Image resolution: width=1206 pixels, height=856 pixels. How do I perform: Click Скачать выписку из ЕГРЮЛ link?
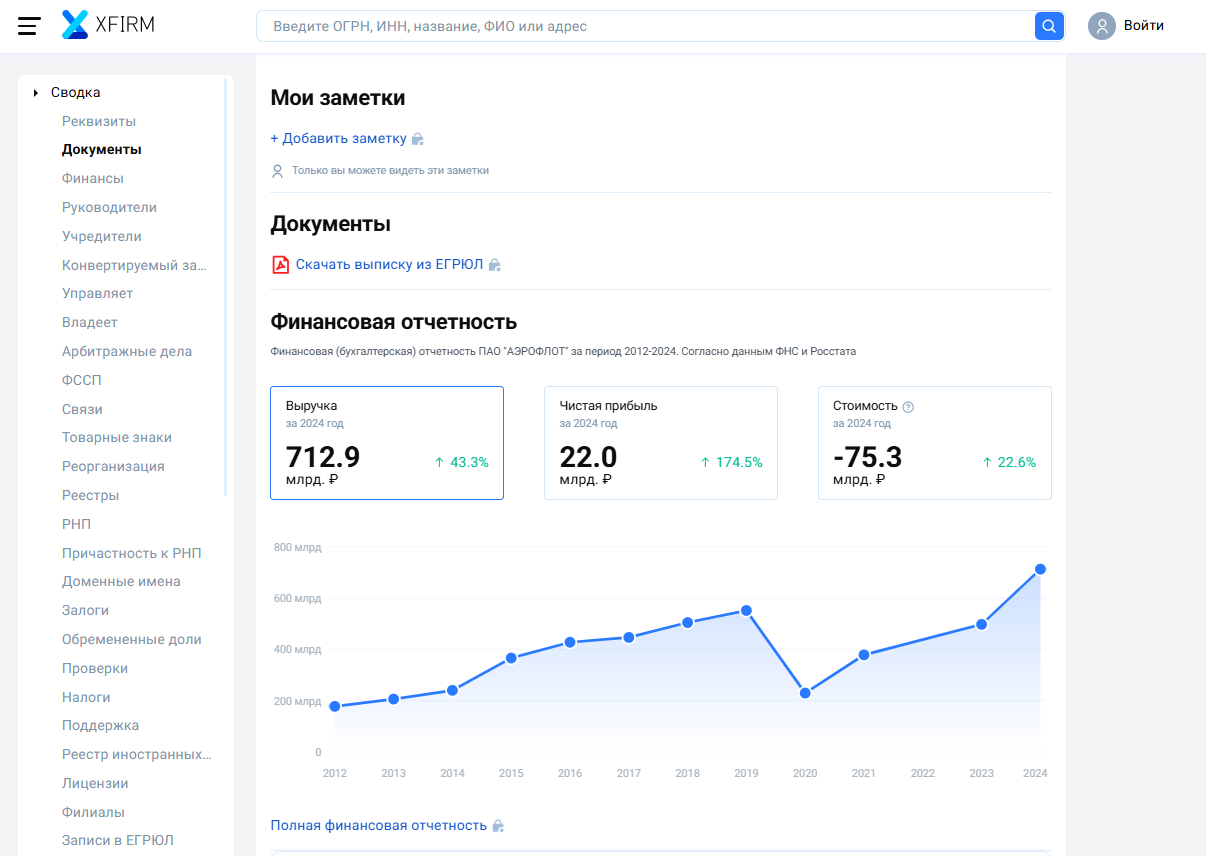389,264
